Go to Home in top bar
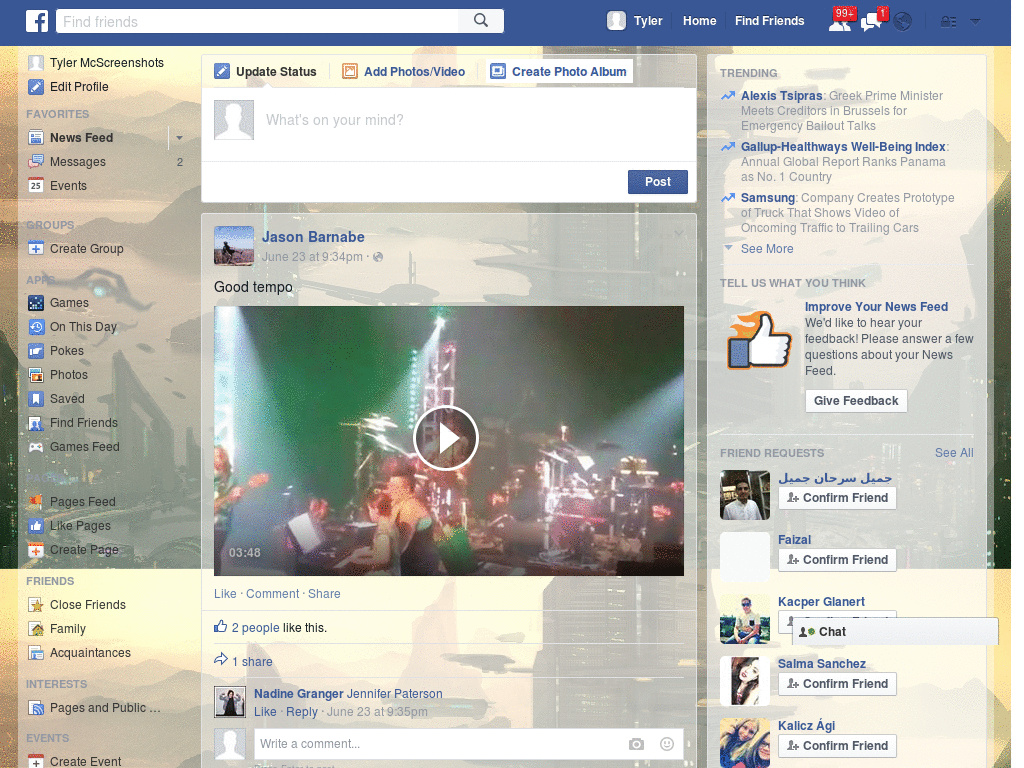The image size is (1024, 768). 699,21
